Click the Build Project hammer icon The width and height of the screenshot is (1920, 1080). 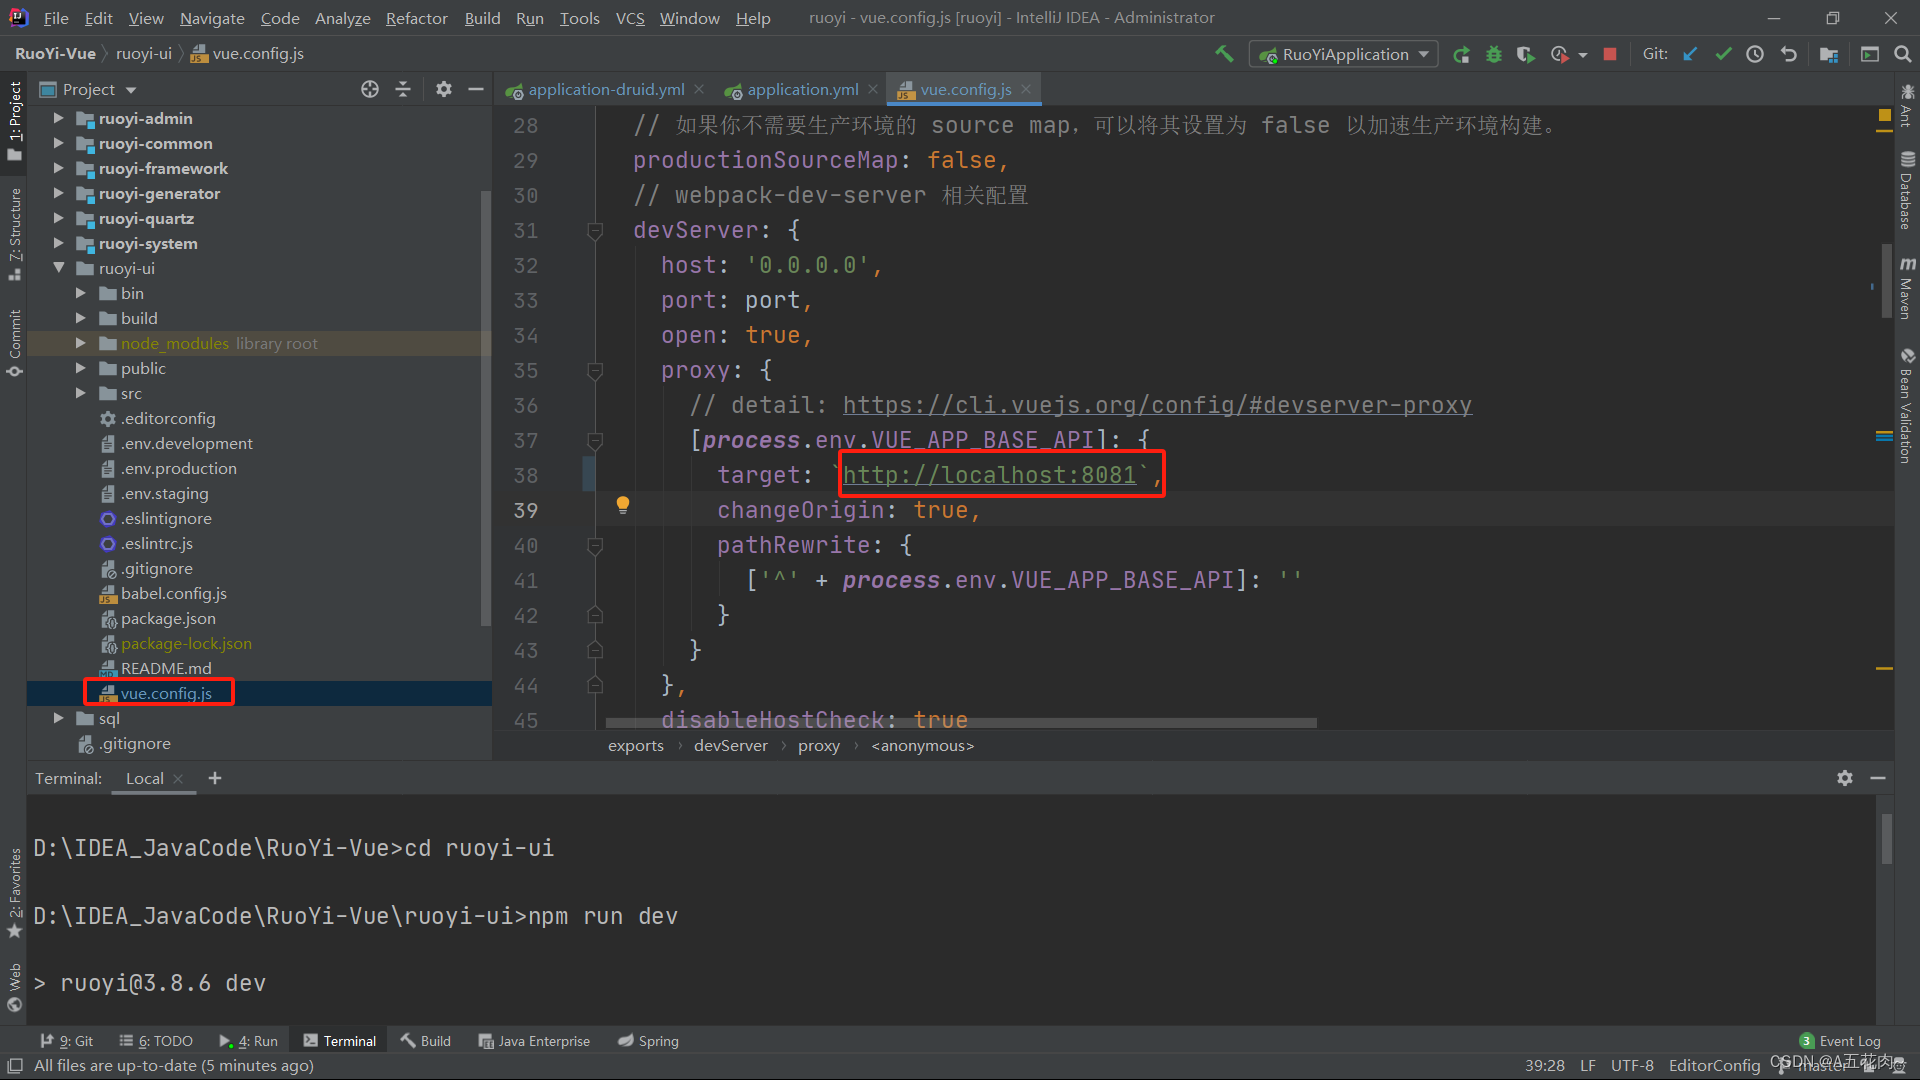coord(1224,54)
